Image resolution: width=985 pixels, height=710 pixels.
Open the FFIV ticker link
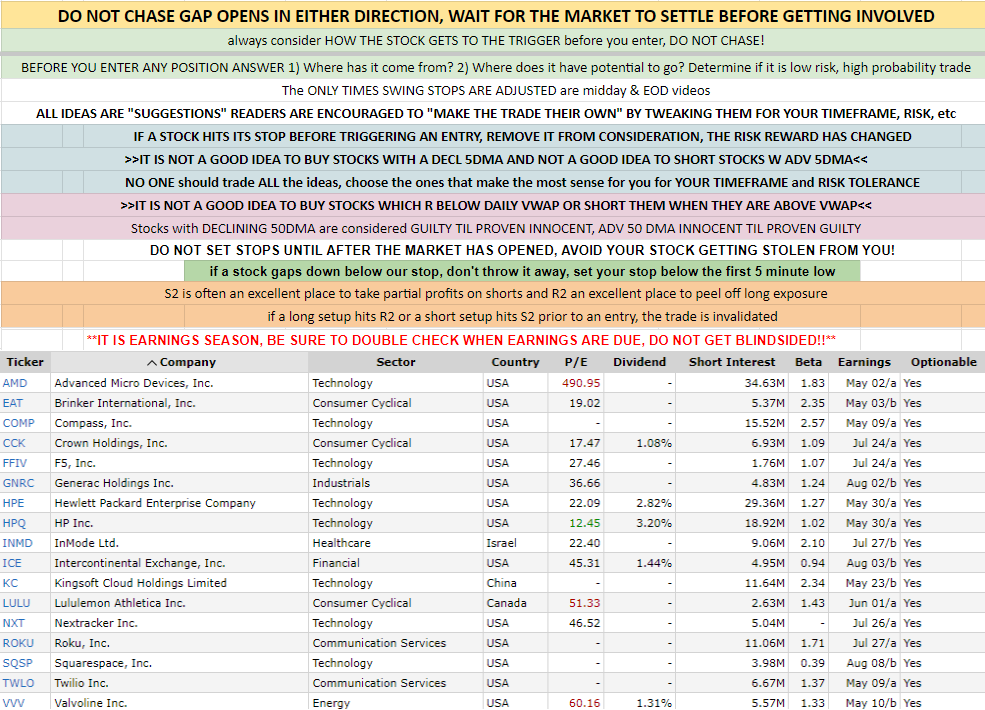tap(15, 463)
